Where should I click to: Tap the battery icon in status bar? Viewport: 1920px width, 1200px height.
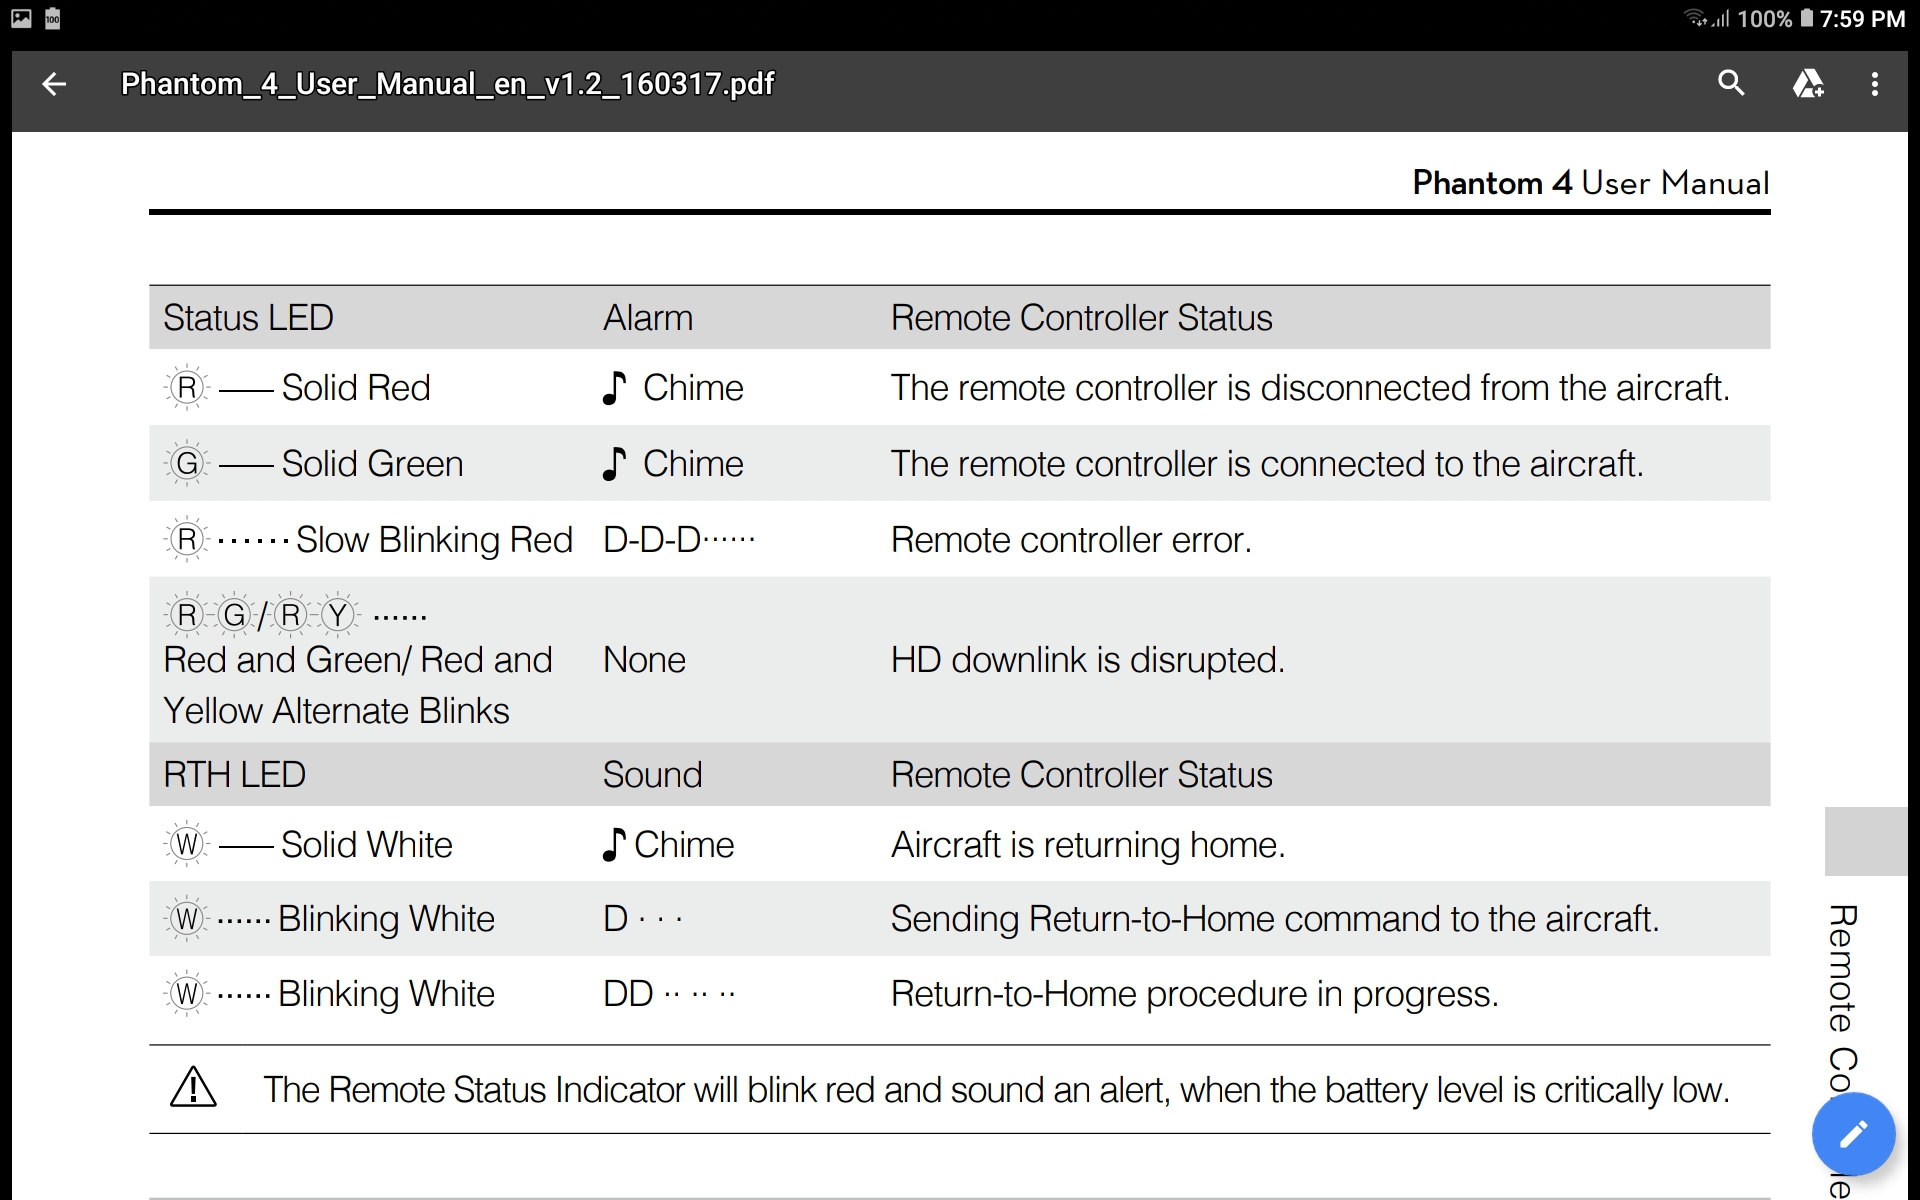1806,18
